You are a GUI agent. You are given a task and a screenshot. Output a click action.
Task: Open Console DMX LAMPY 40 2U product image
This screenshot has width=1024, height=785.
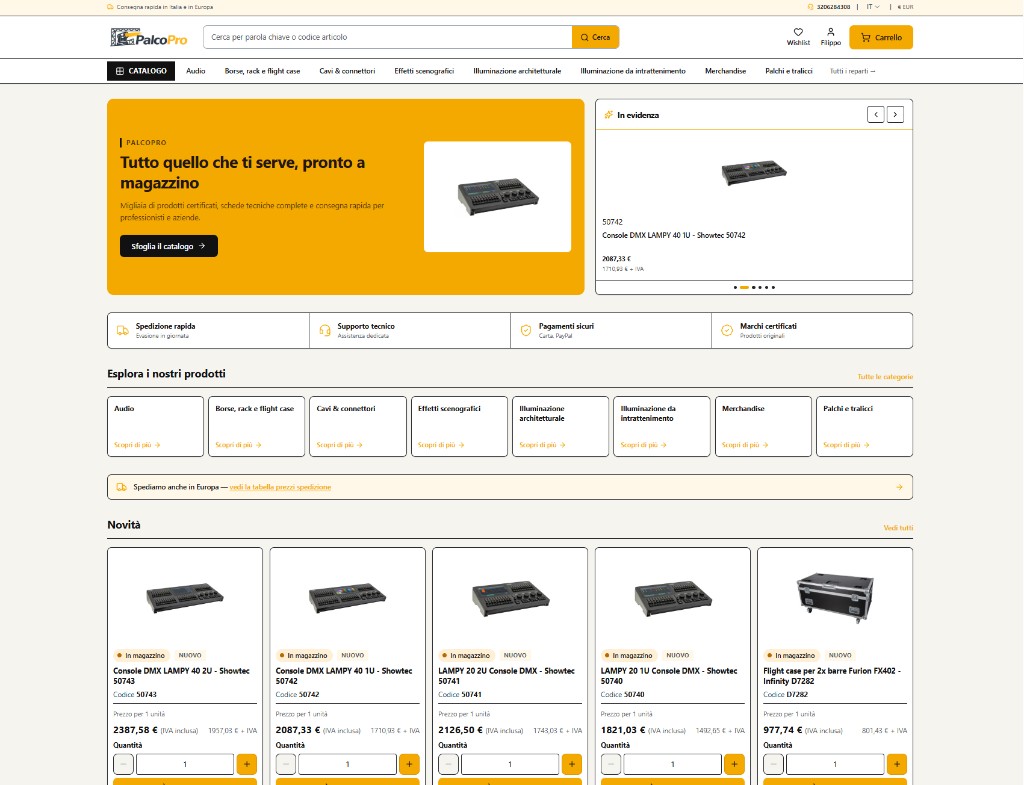(x=185, y=598)
